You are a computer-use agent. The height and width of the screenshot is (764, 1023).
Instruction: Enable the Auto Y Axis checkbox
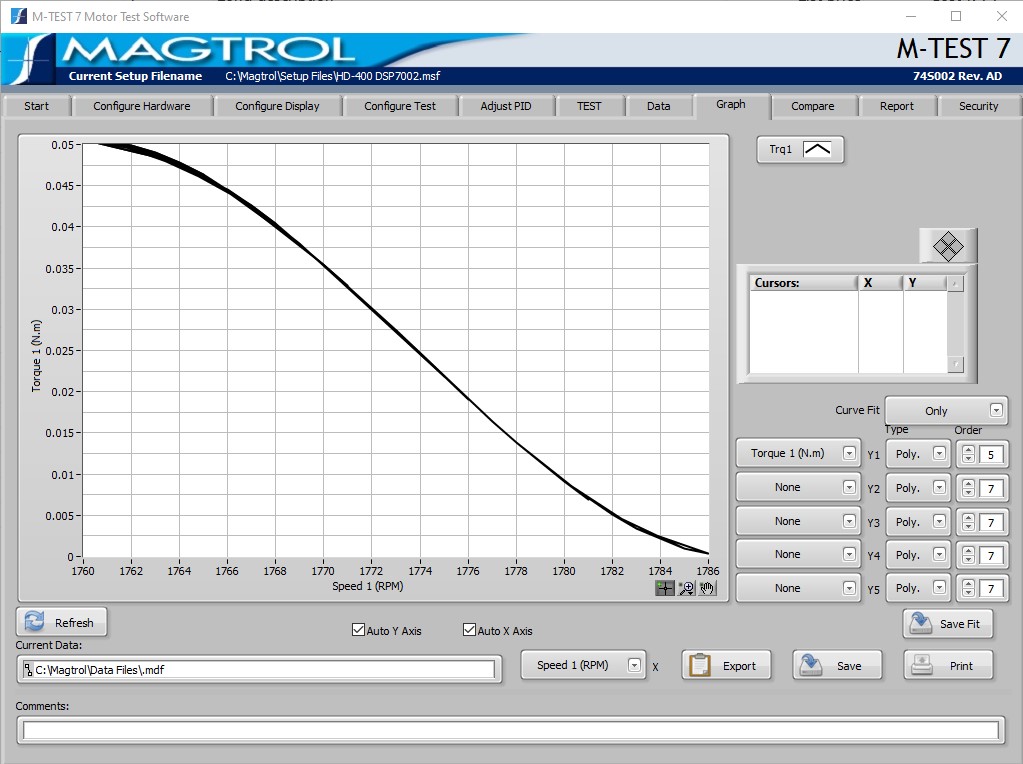point(357,630)
